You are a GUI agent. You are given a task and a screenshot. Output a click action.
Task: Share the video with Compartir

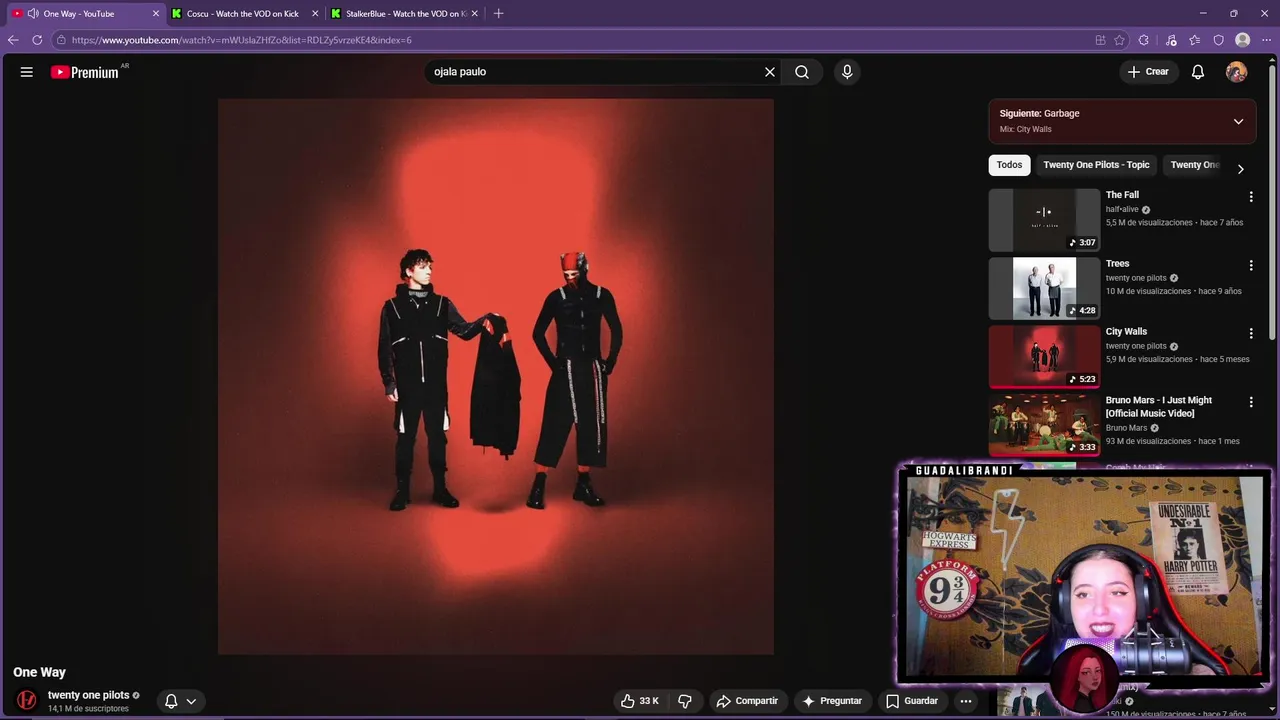tap(747, 701)
